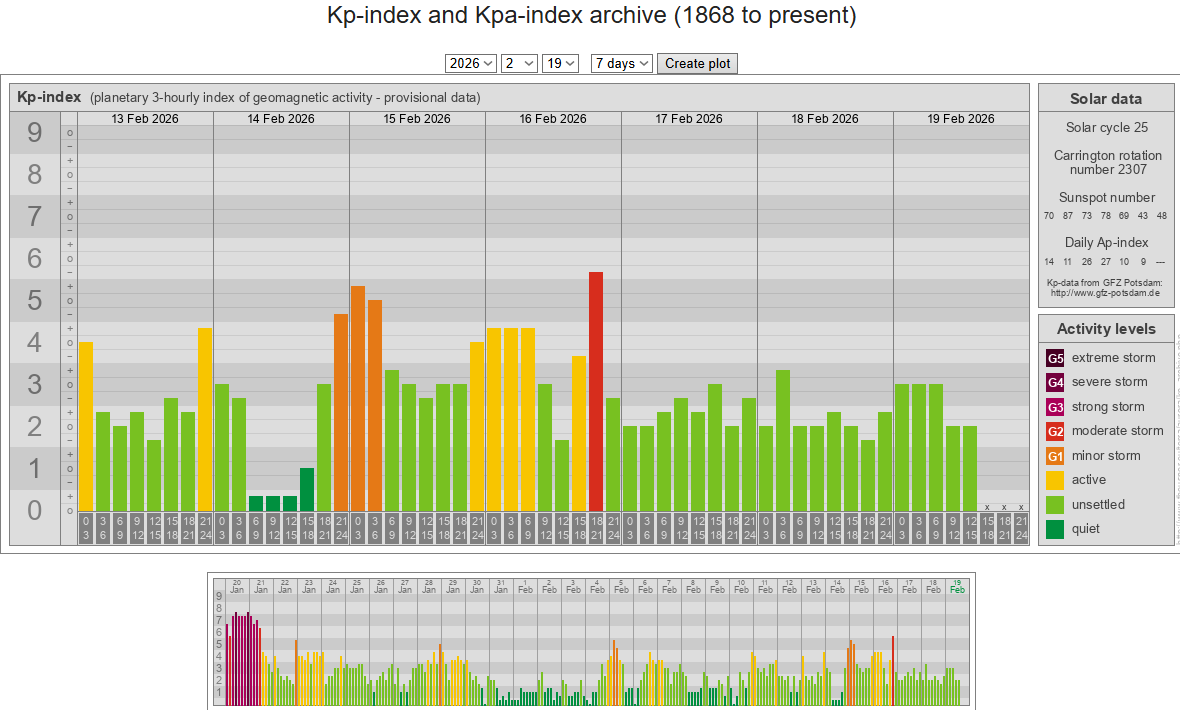Open the day dropdown showing 19

(x=560, y=63)
